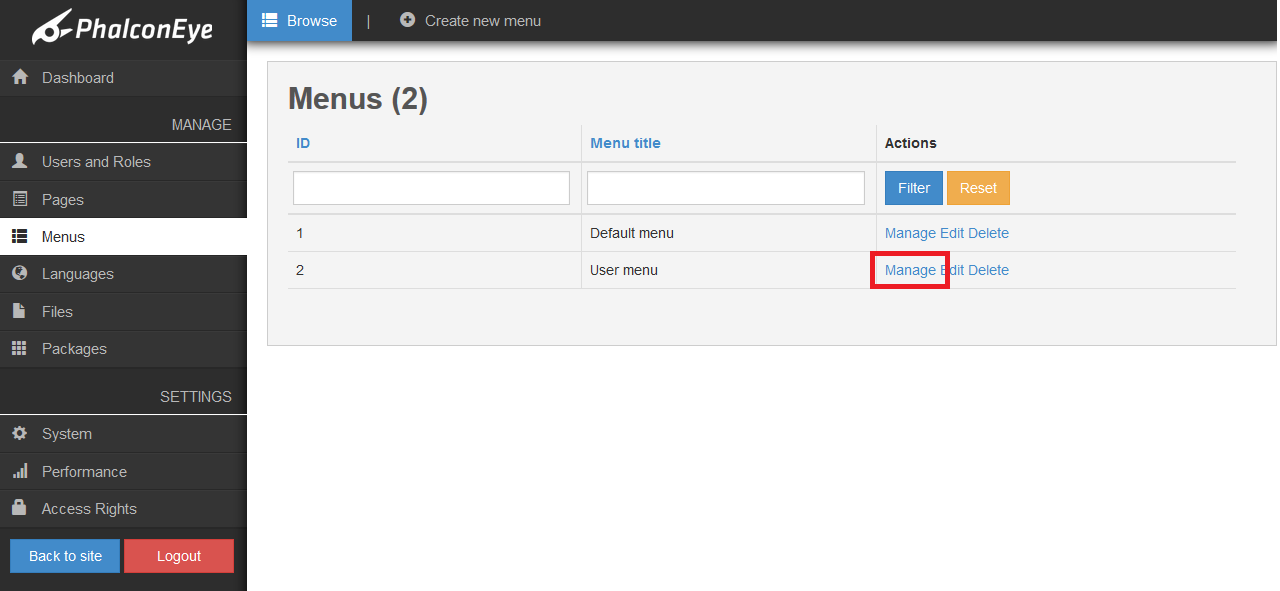Screen dimensions: 1280x591
Task: Click Delete for User menu
Action: click(x=988, y=270)
